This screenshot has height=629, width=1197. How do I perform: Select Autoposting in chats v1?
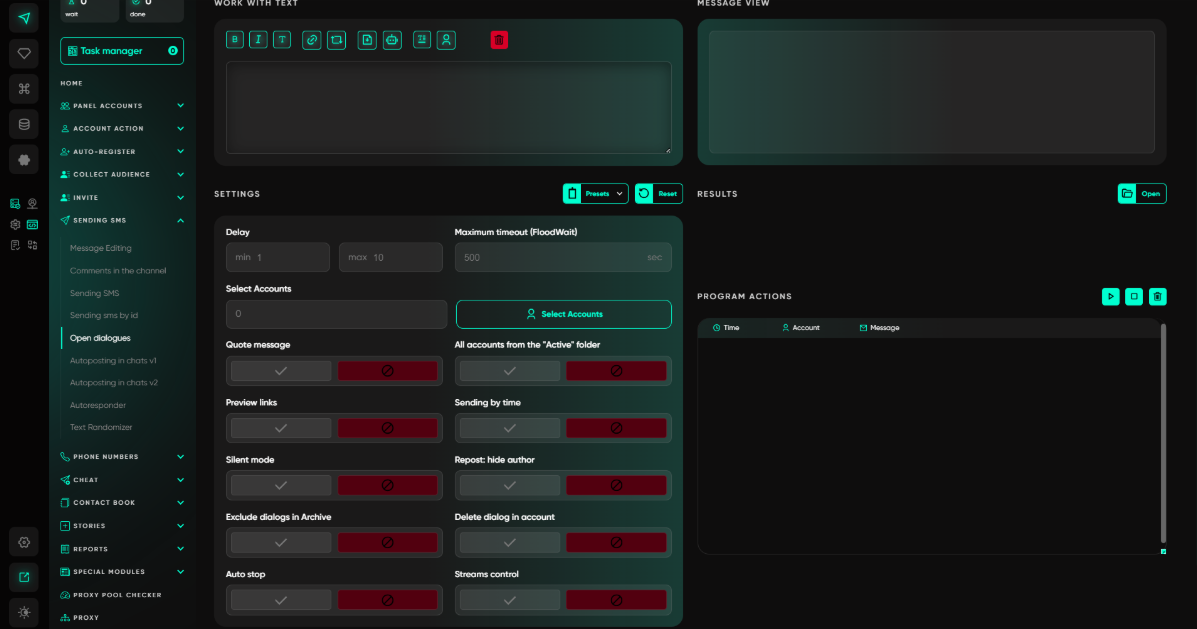pyautogui.click(x=113, y=360)
